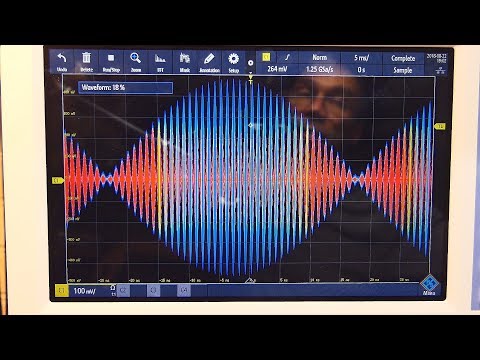
Task: Change the Sample acquisition mode
Action: 403,70
